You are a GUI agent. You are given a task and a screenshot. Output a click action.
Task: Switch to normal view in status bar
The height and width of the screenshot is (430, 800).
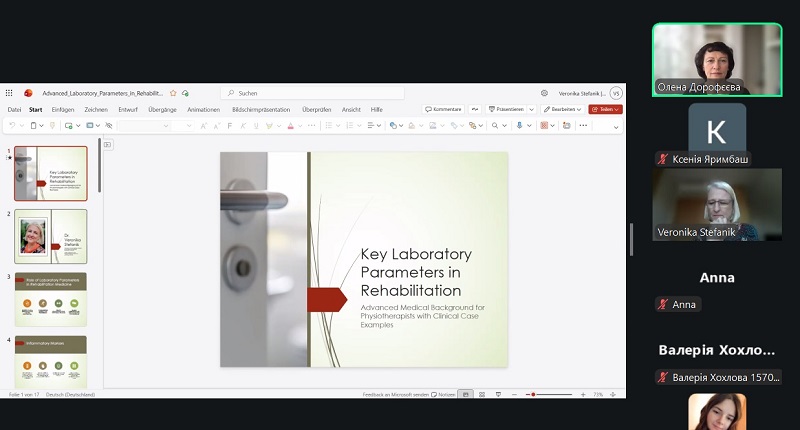(x=465, y=395)
